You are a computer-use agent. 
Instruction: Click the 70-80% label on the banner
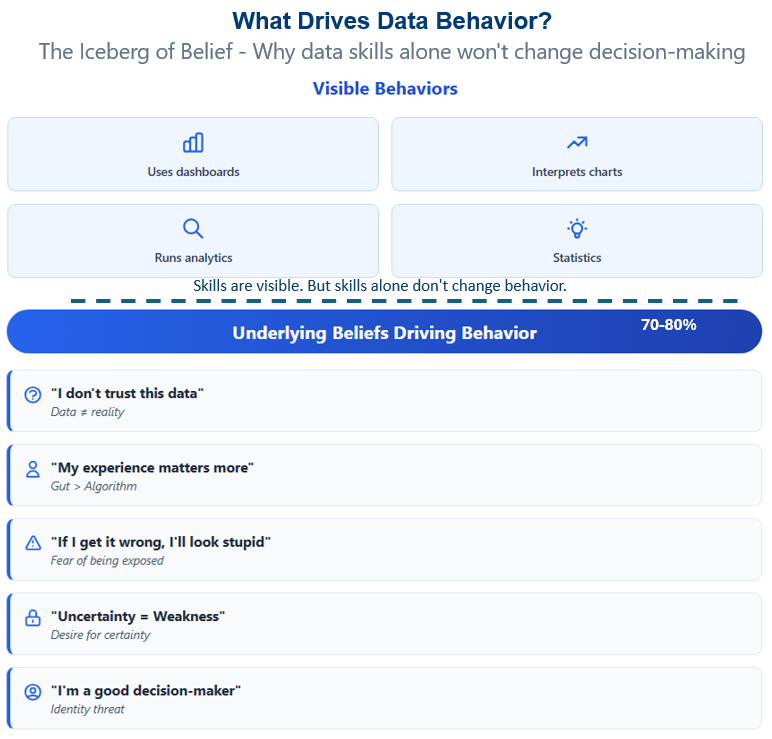(x=669, y=325)
